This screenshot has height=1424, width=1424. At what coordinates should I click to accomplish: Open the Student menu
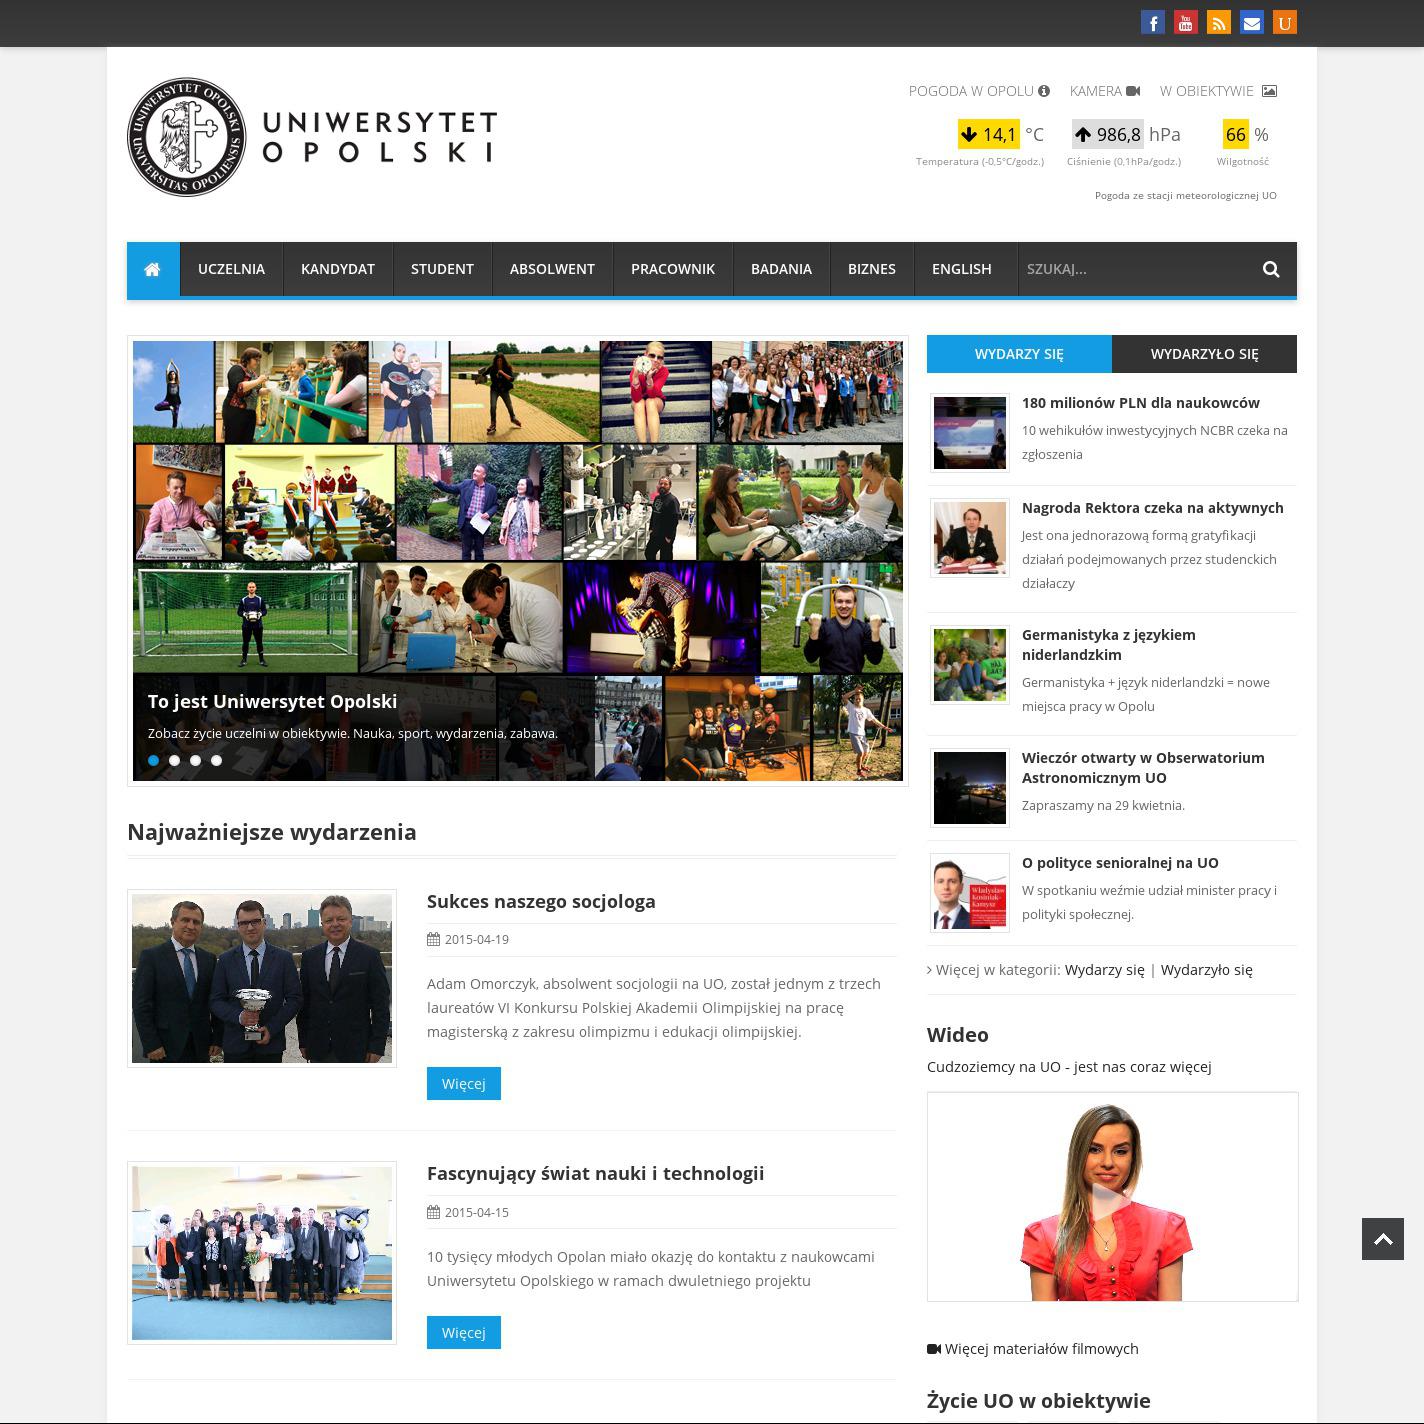[442, 269]
